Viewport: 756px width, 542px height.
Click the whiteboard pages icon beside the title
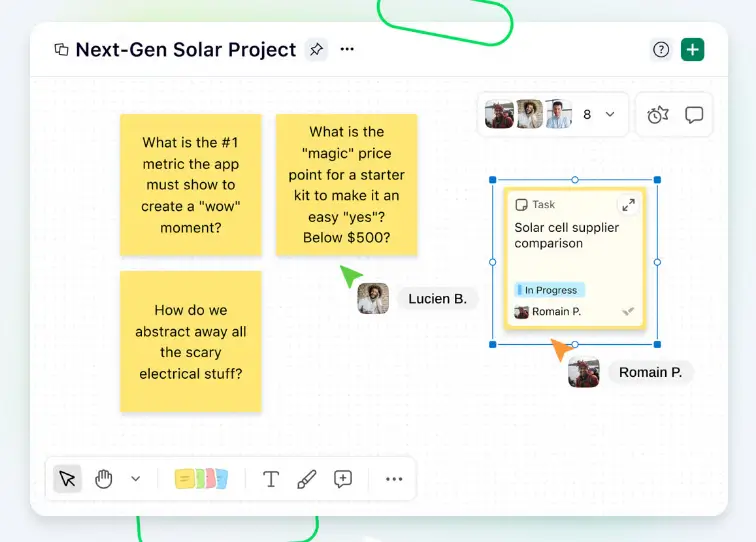click(61, 49)
